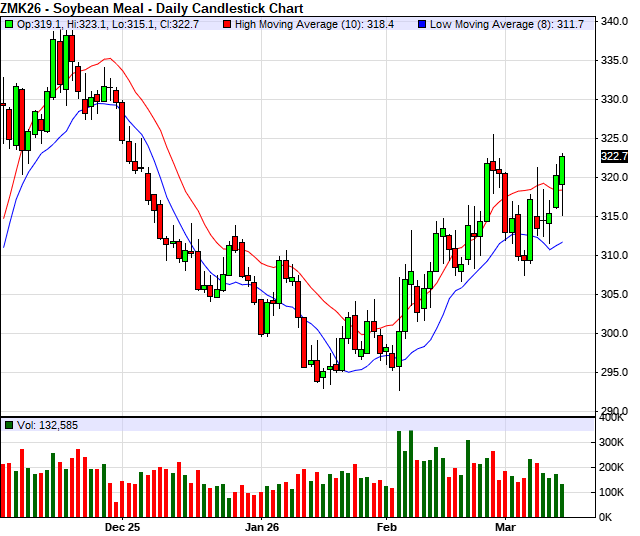This screenshot has height=536, width=640.
Task: Select the Dec 25 date axis label
Action: coord(122,526)
